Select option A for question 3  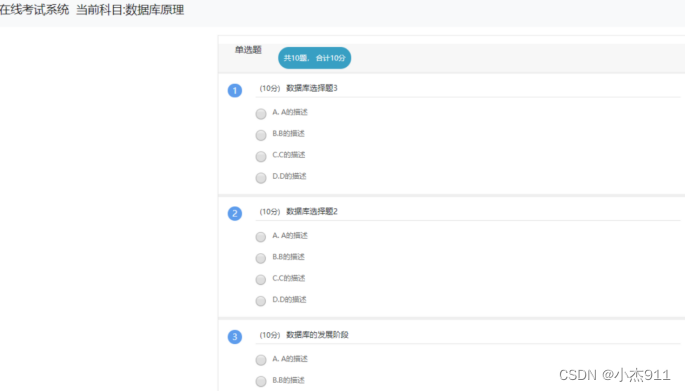(261, 360)
